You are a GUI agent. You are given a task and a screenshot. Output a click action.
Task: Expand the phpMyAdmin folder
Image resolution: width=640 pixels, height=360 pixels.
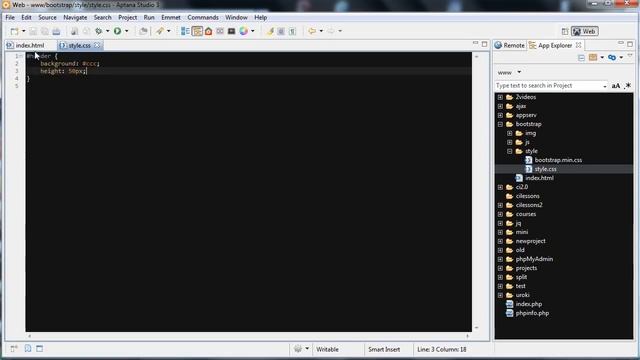coord(500,259)
